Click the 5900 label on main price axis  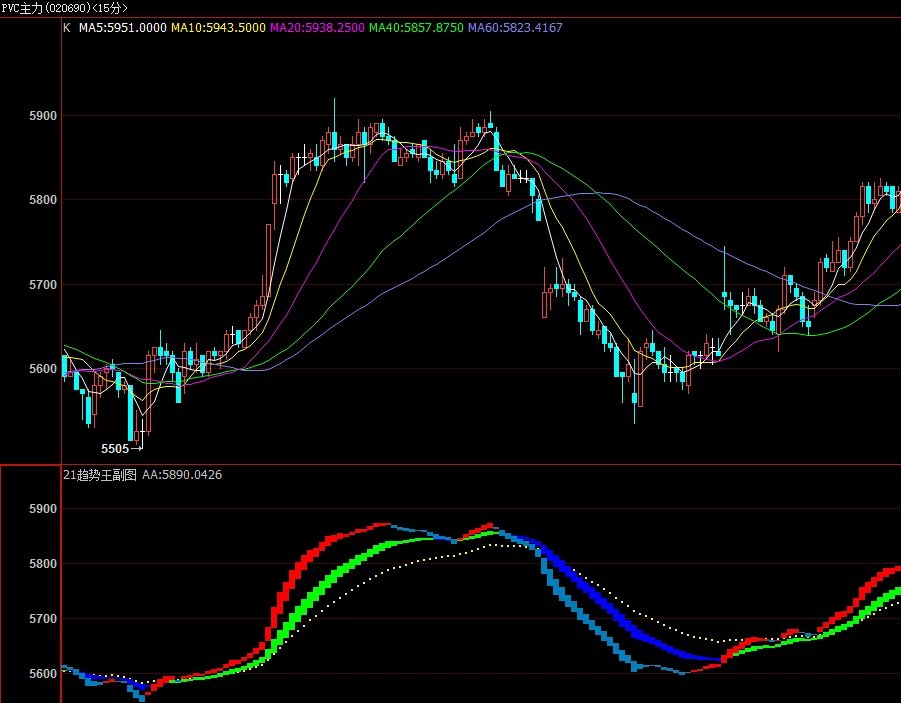(x=42, y=116)
